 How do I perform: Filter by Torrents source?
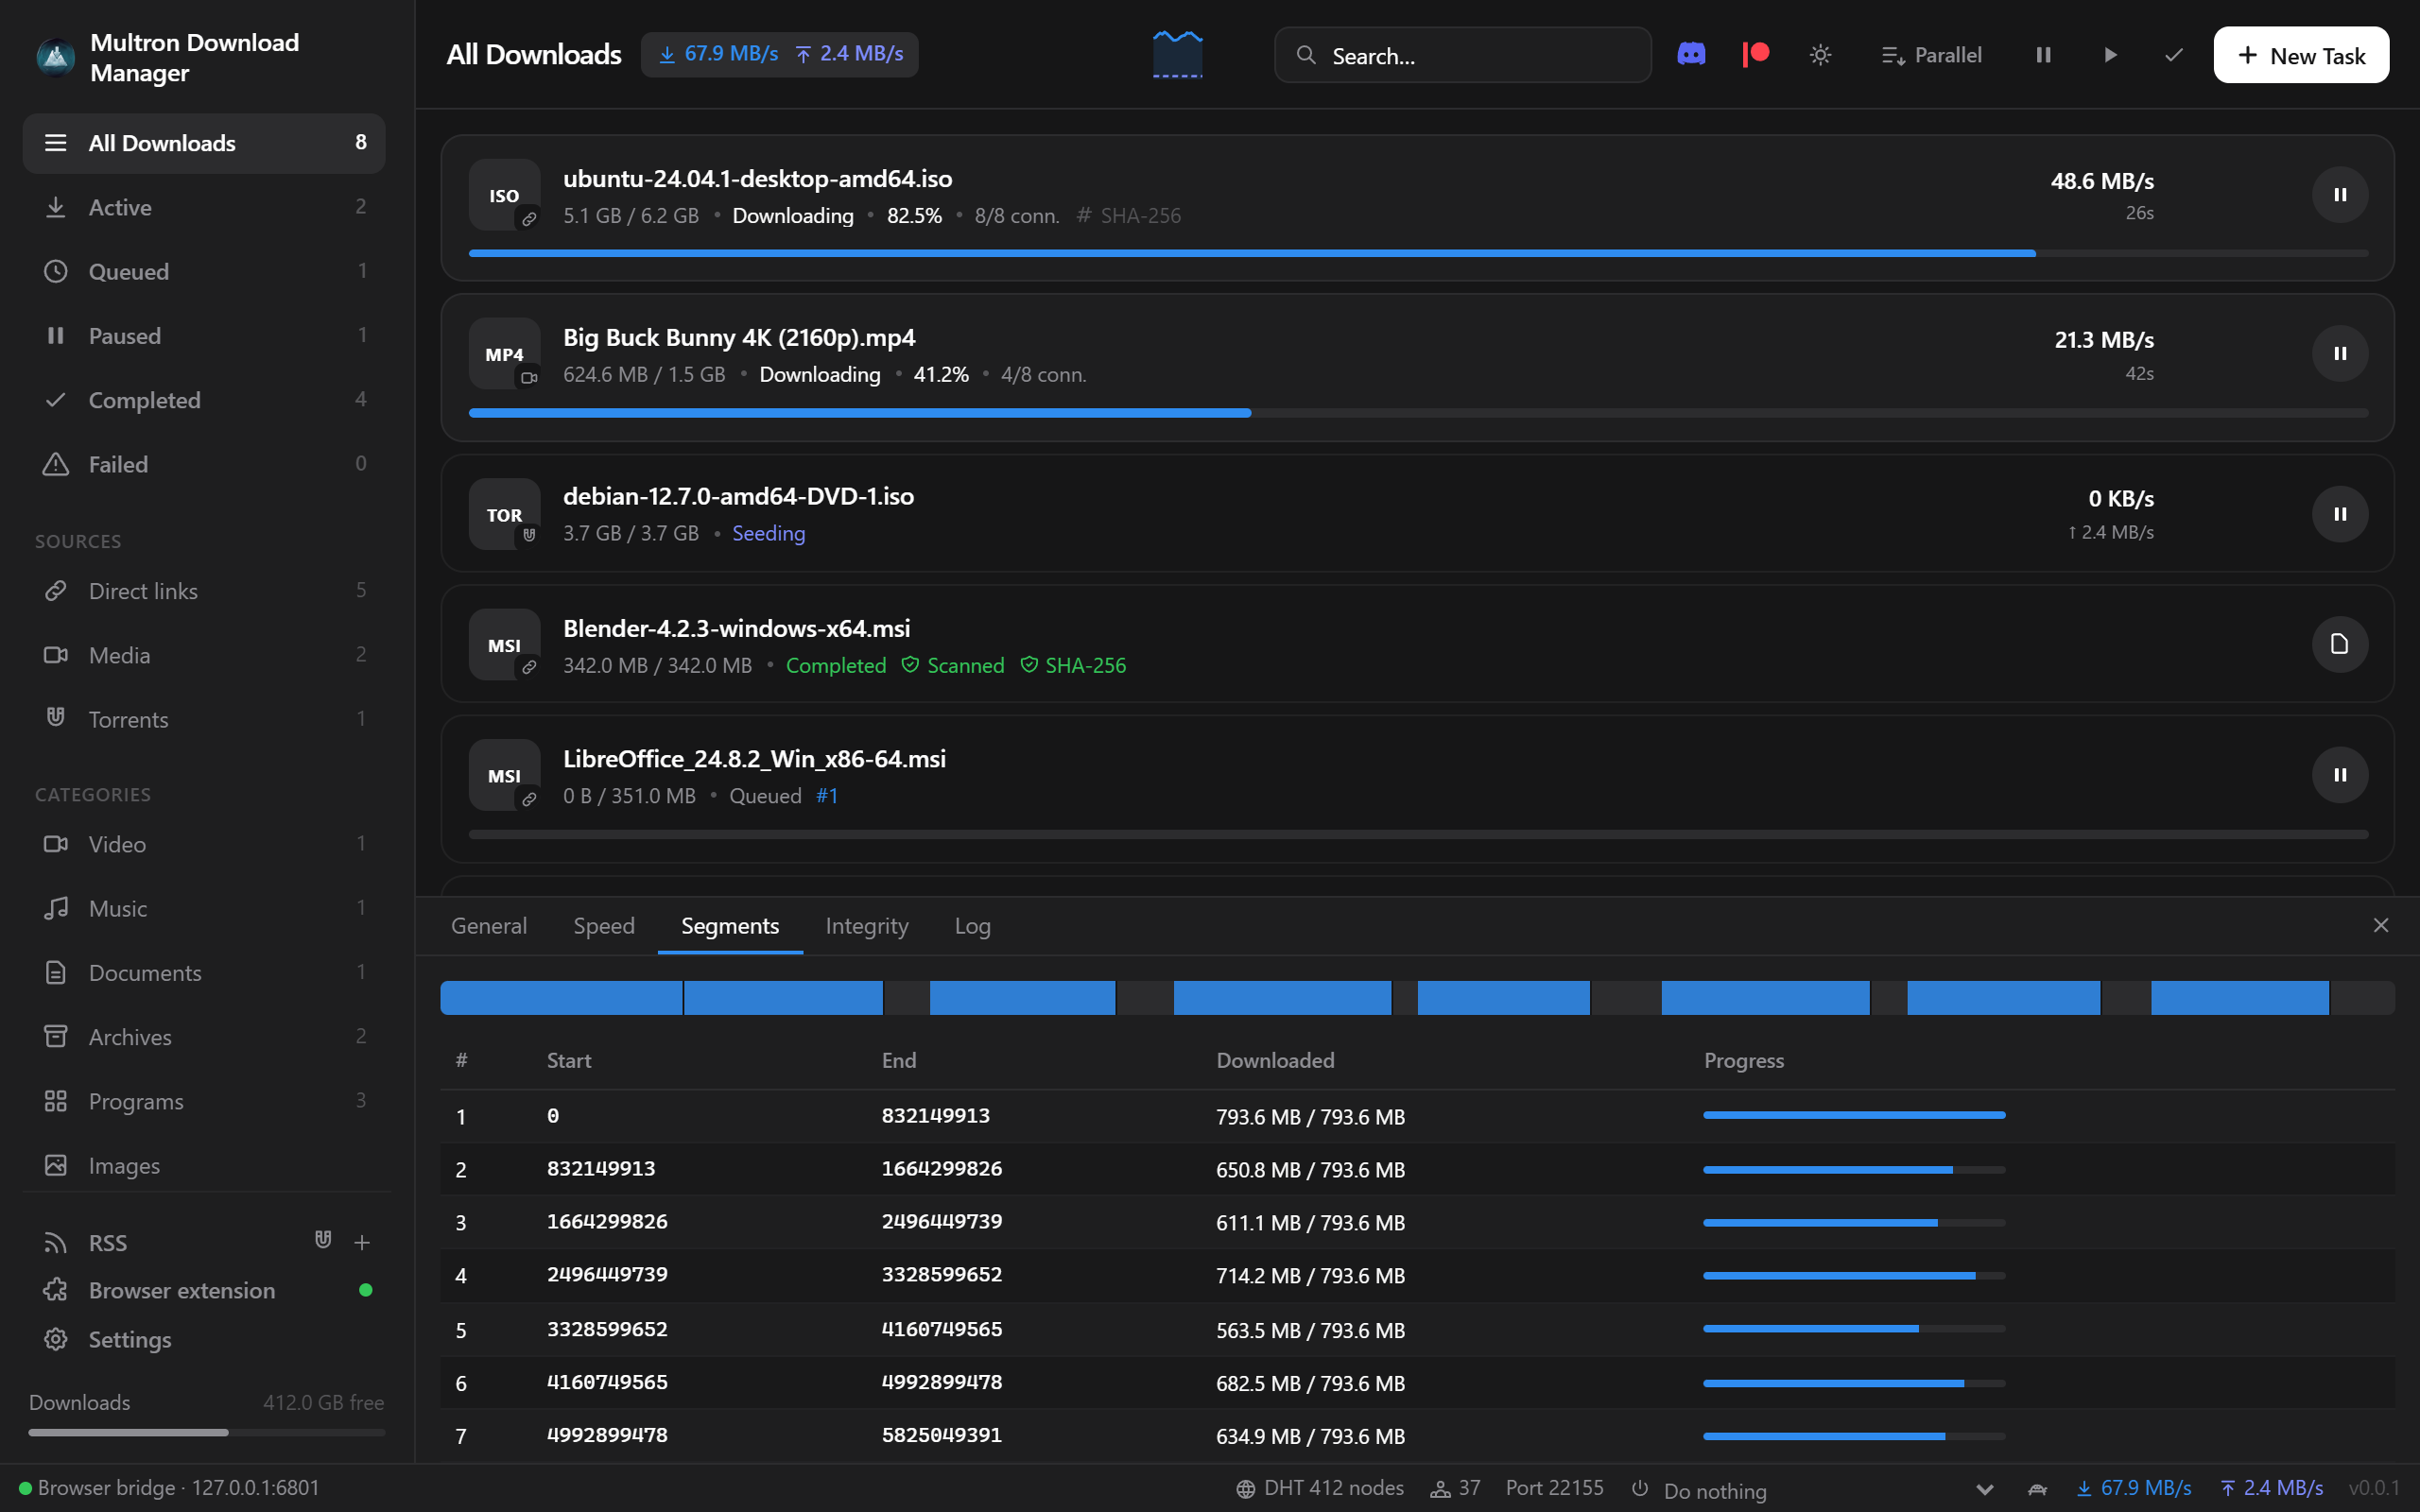204,719
